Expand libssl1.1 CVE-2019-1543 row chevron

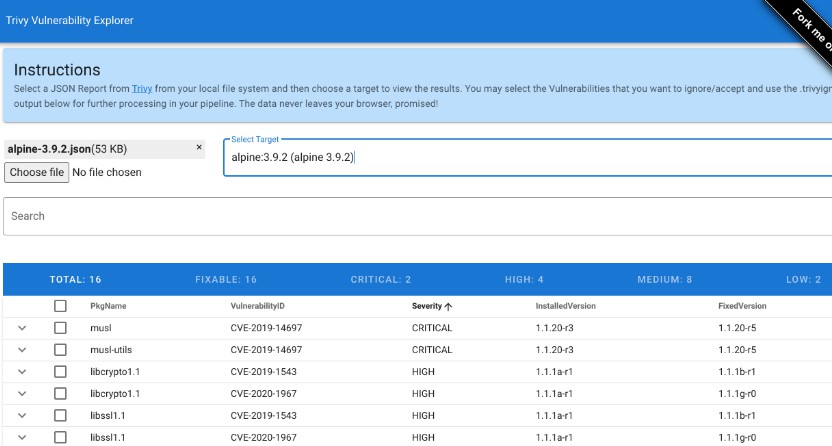[22, 416]
